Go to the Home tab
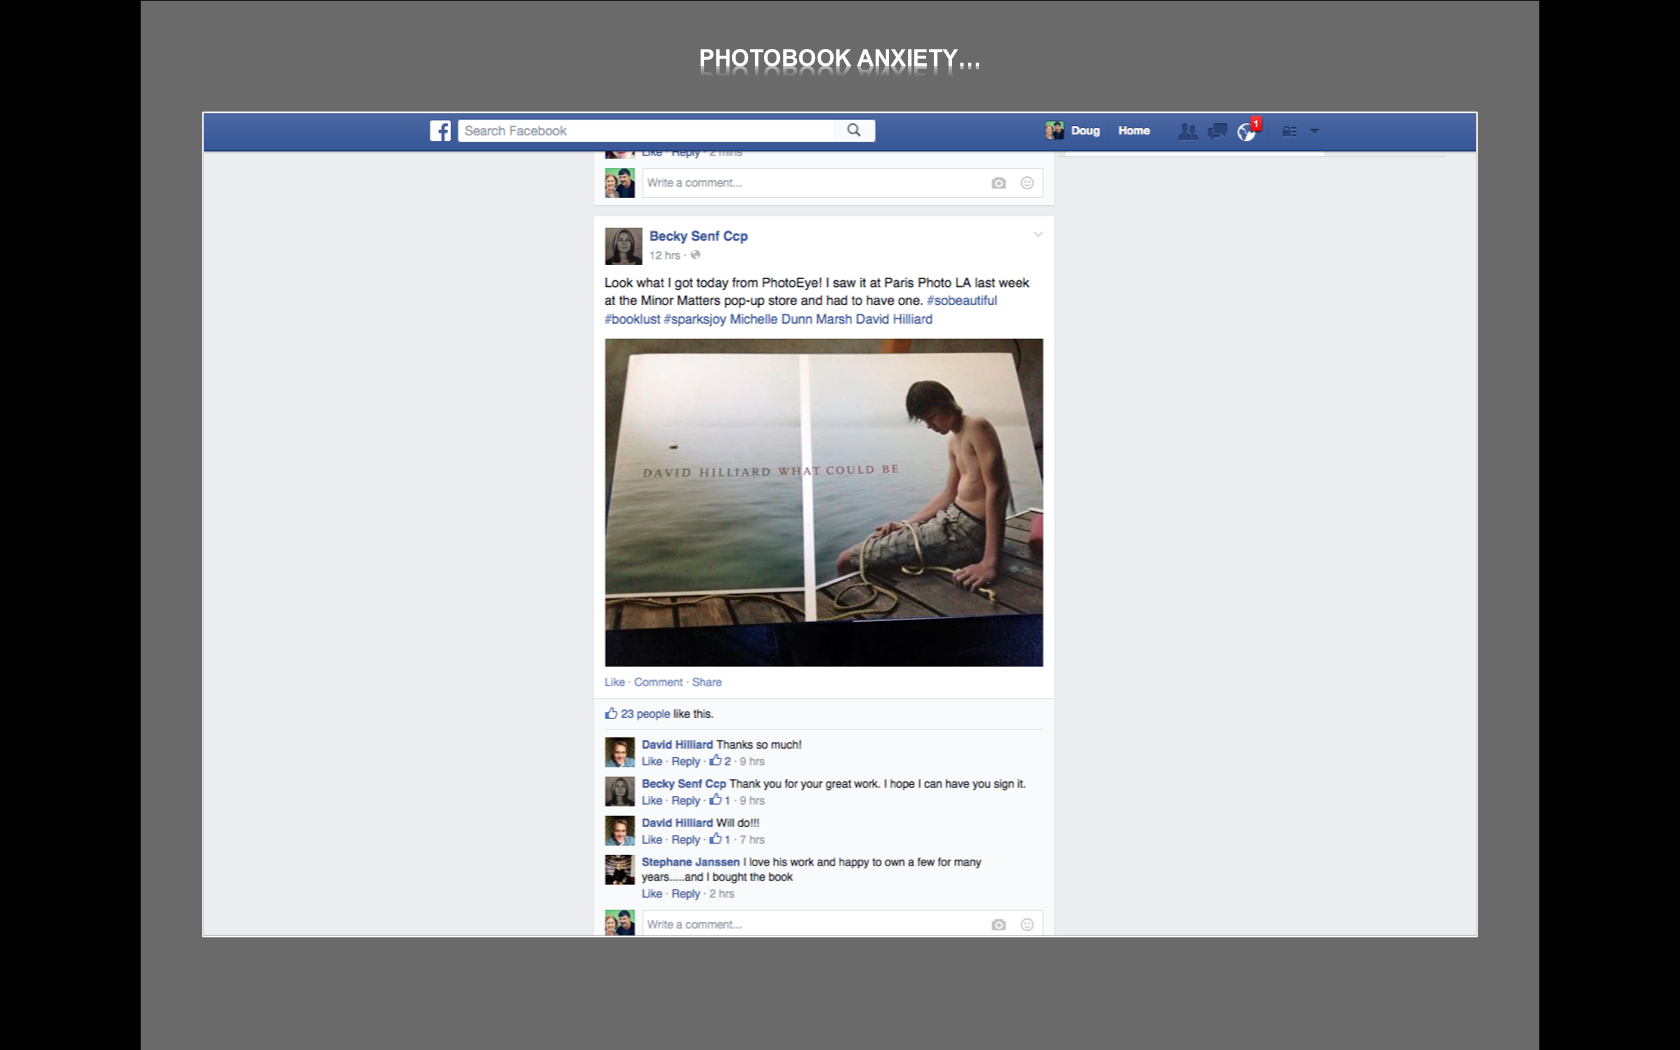This screenshot has width=1680, height=1050. pyautogui.click(x=1133, y=131)
